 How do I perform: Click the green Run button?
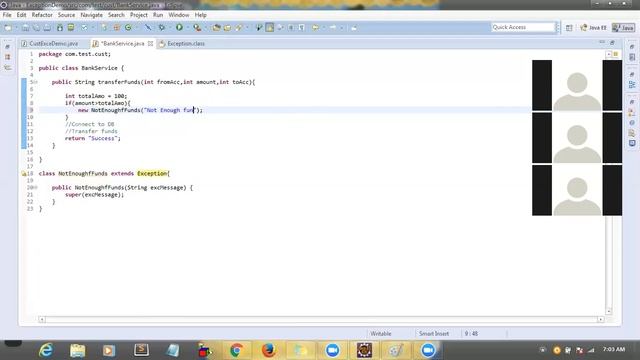(x=179, y=28)
